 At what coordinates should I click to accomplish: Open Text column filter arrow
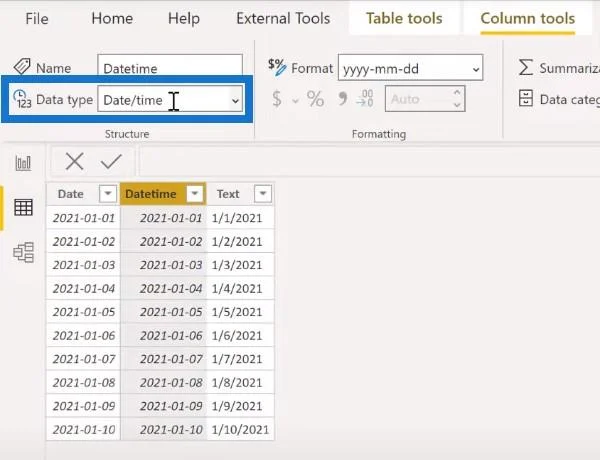click(x=263, y=194)
